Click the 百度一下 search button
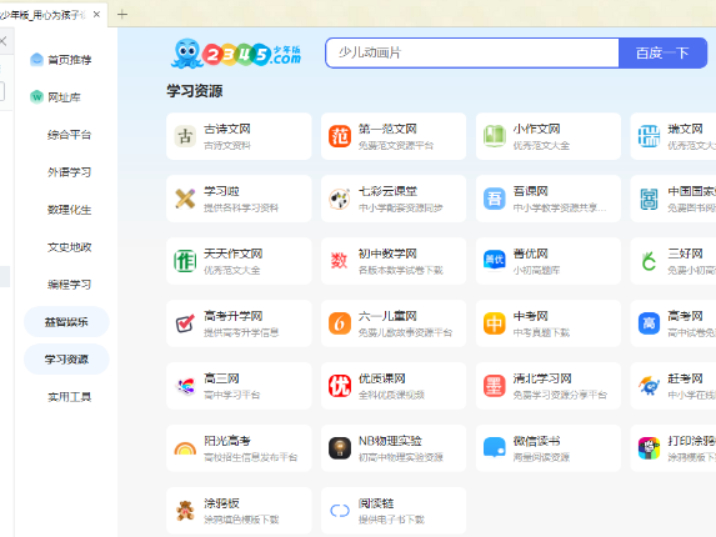The height and width of the screenshot is (537, 716). (x=663, y=53)
